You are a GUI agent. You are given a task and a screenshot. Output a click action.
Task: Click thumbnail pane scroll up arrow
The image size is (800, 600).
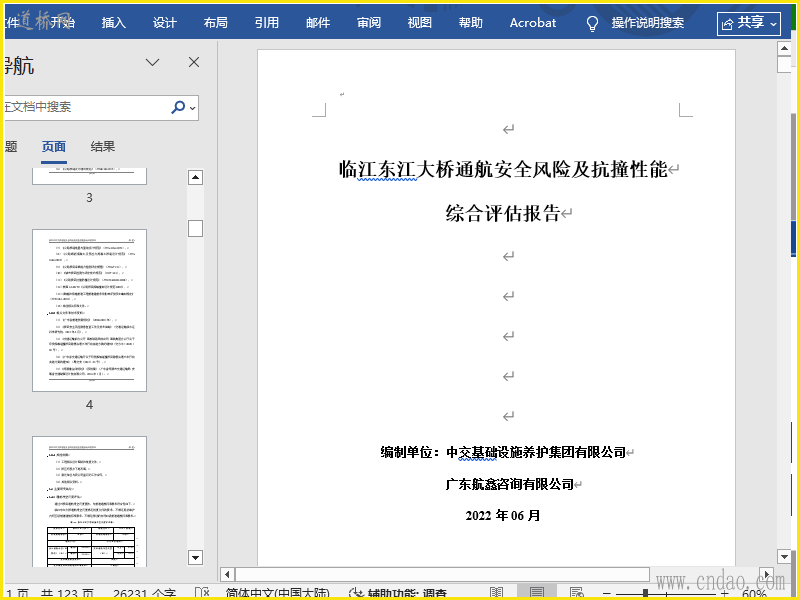point(195,177)
